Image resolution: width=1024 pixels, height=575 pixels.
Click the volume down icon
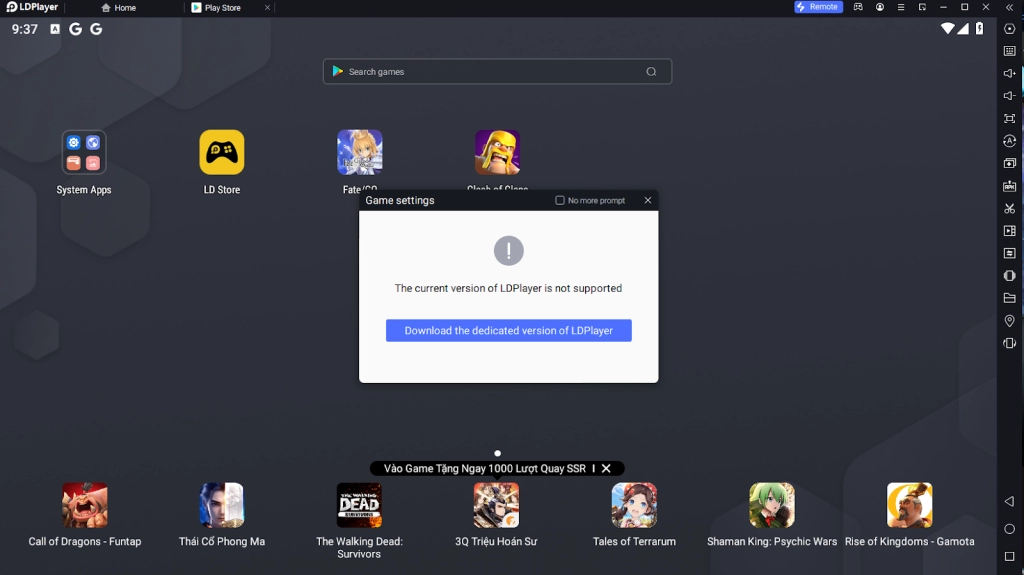[1010, 96]
